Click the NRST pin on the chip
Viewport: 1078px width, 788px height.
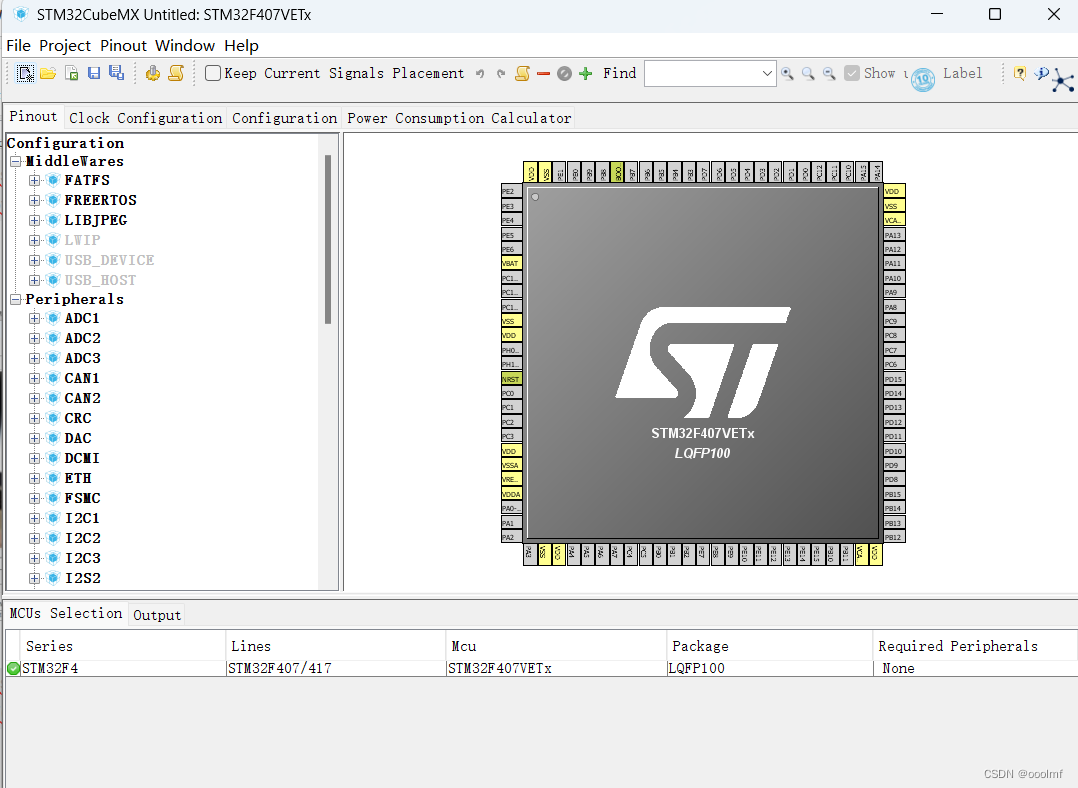click(x=511, y=379)
